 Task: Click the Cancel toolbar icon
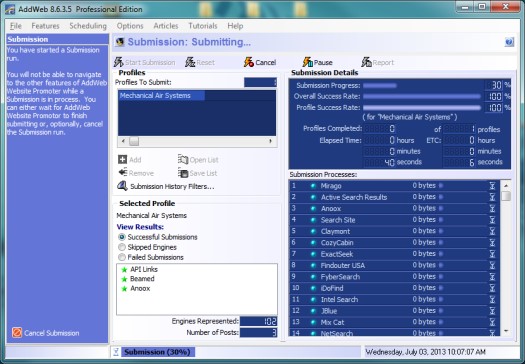(248, 62)
